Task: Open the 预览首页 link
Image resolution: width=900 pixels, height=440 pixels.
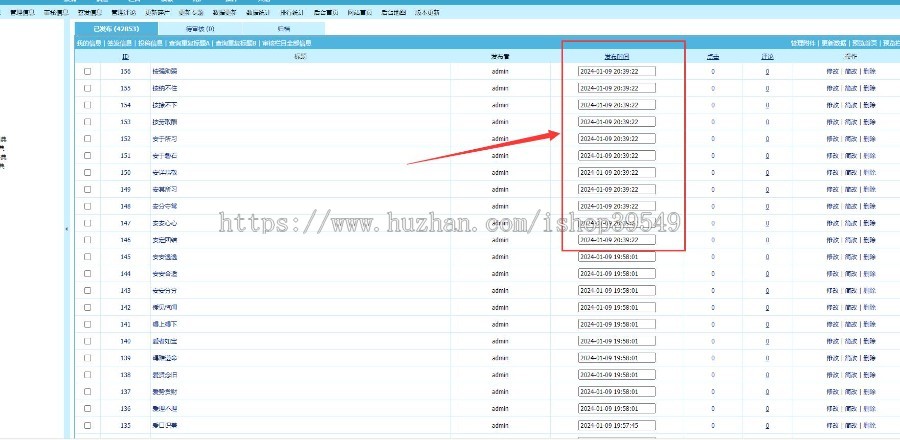Action: 864,43
